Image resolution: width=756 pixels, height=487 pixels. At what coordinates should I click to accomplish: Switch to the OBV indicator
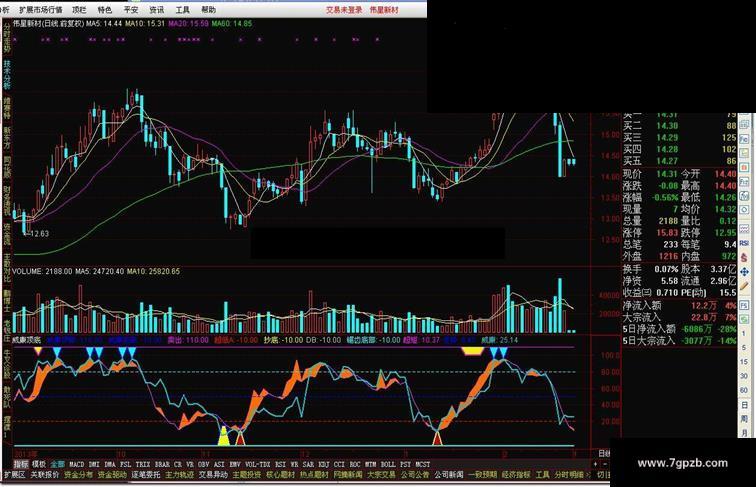tap(203, 464)
